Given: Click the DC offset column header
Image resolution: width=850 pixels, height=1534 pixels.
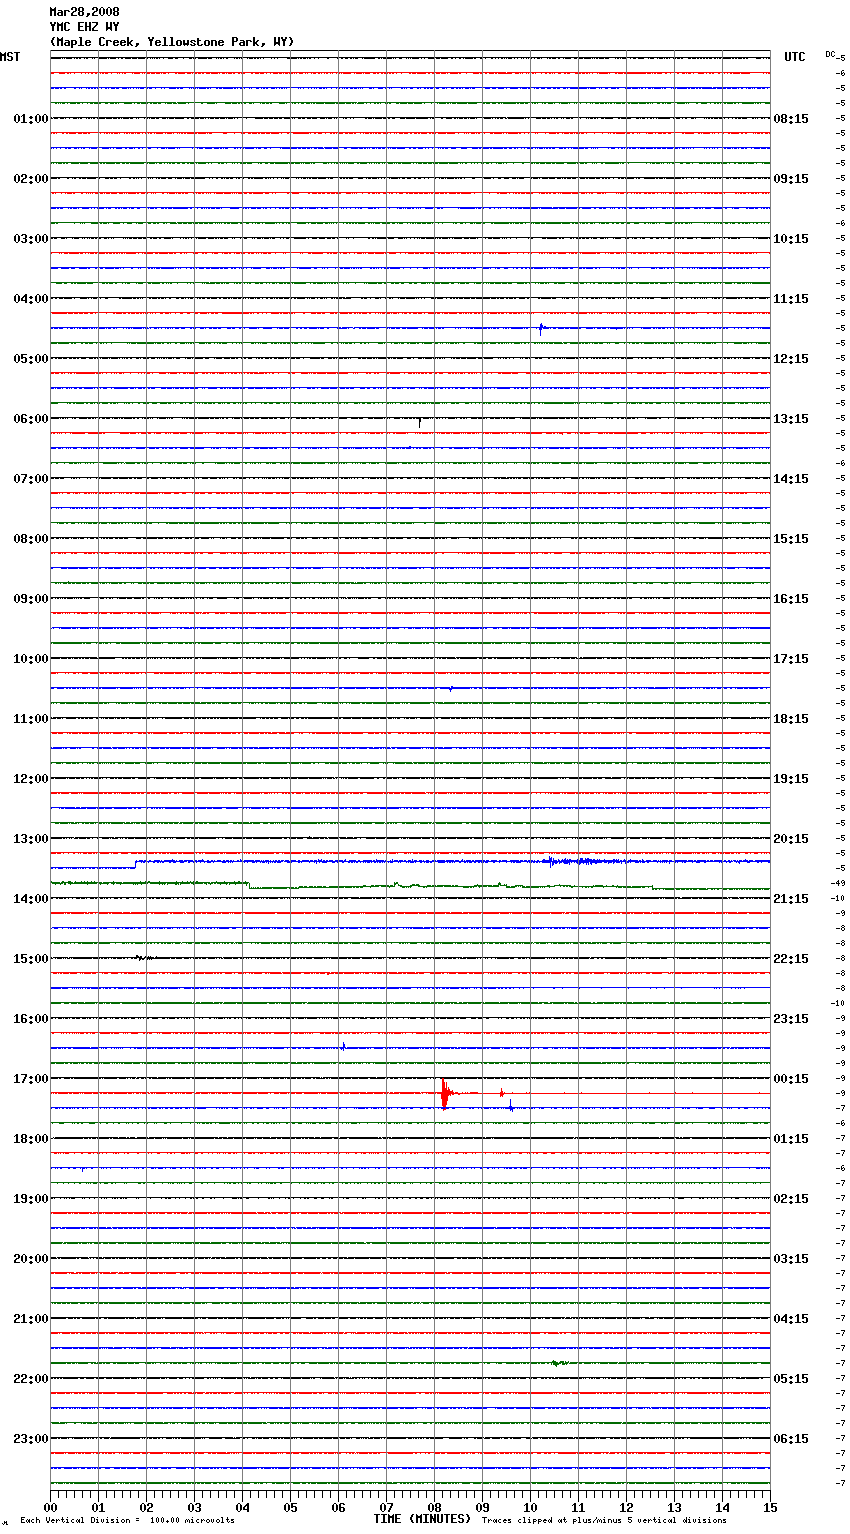Looking at the screenshot, I should click(830, 54).
